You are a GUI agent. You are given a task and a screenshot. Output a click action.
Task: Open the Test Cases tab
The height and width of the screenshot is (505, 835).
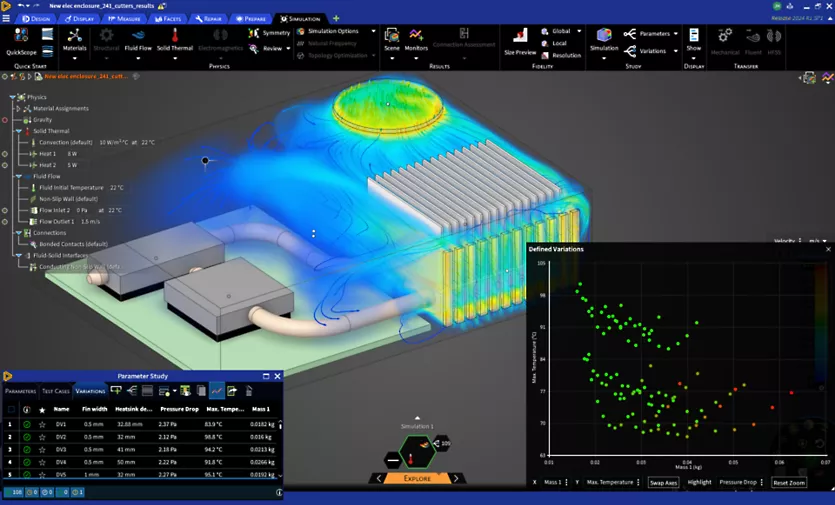[55, 391]
